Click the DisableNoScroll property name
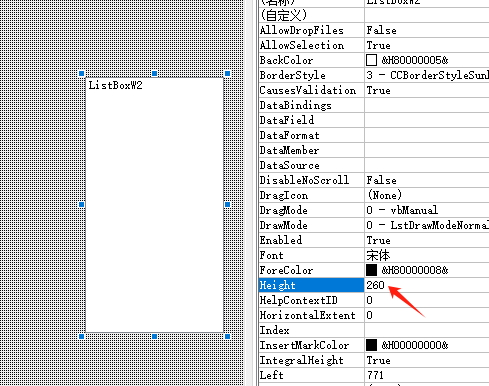Image resolution: width=489 pixels, height=386 pixels. pos(304,180)
